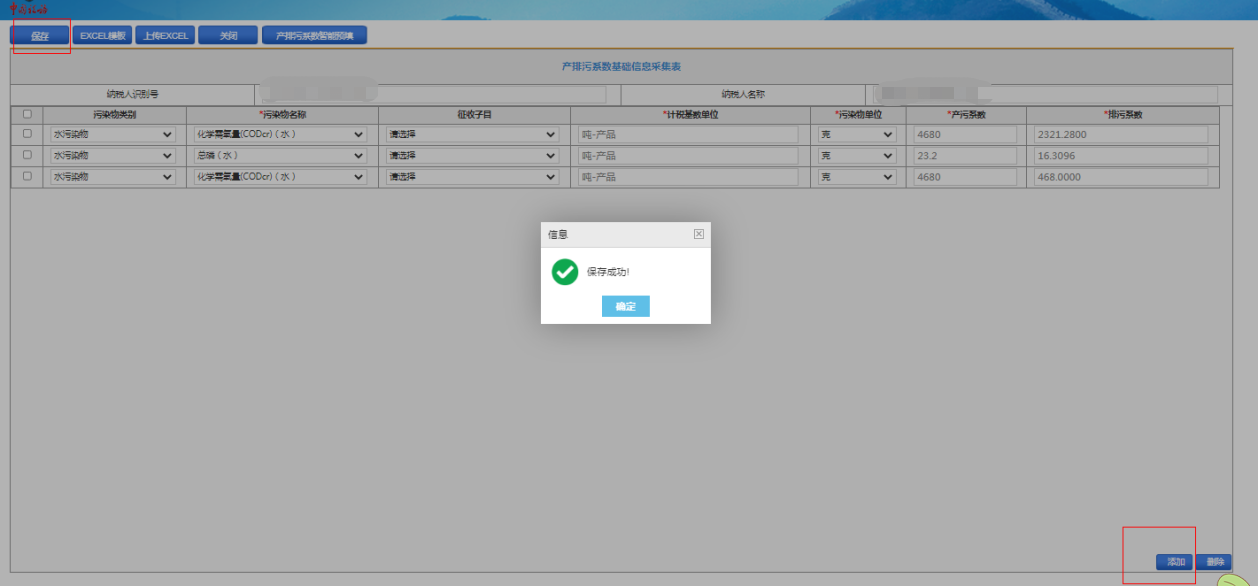The image size is (1258, 586).
Task: Click the 上传EXCEL toolbar button
Action: pos(165,36)
